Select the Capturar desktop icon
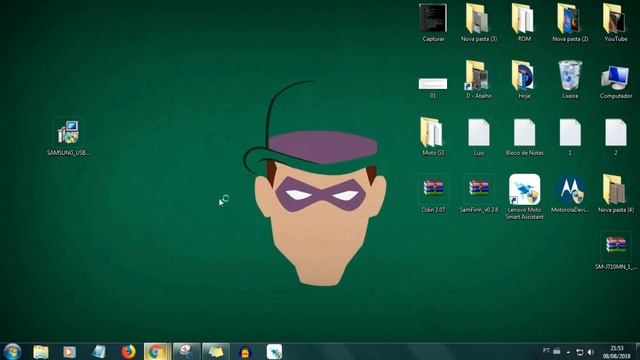This screenshot has width=640, height=360. (433, 23)
